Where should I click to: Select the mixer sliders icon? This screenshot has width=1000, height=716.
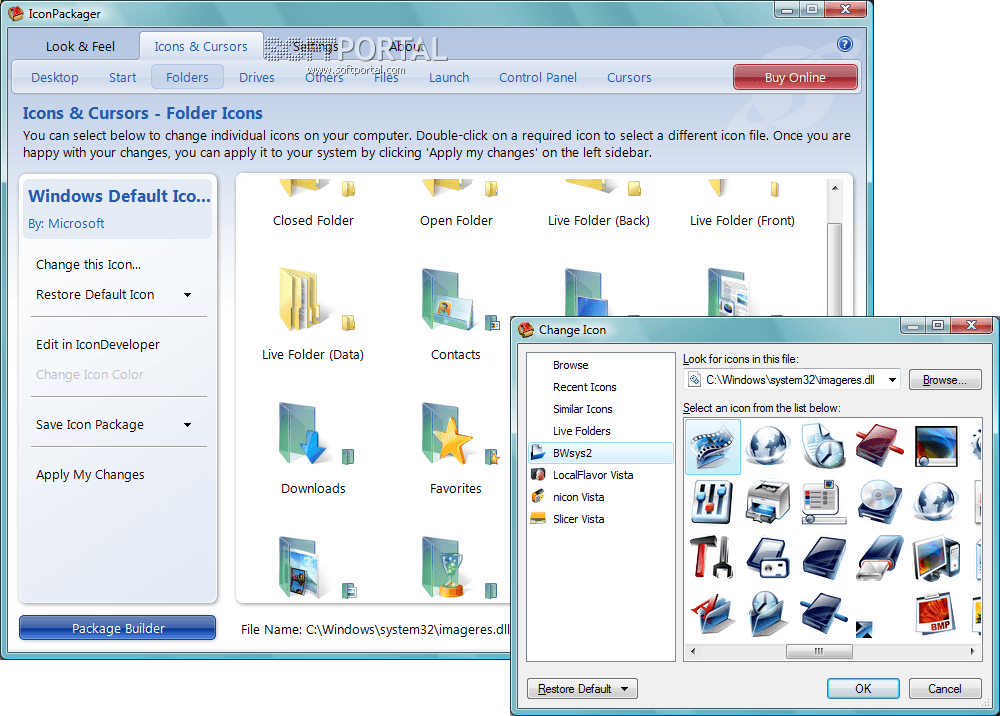pos(712,502)
